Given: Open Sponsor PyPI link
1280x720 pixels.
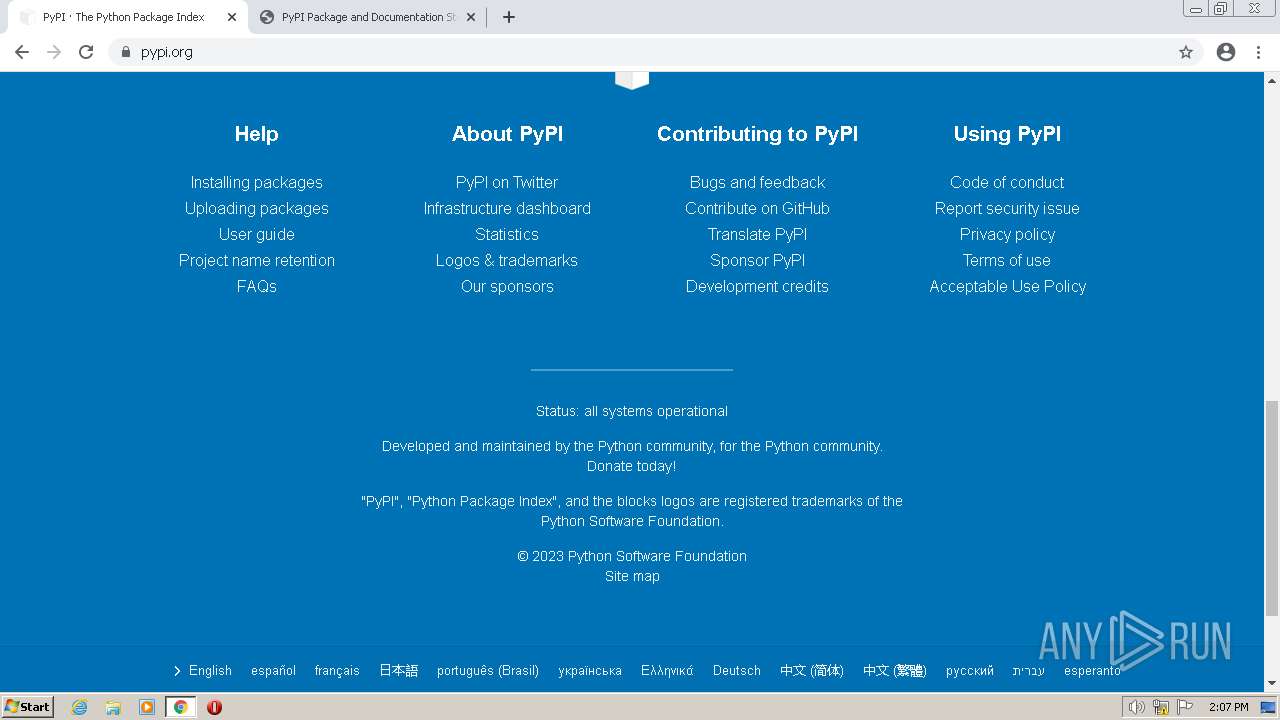Looking at the screenshot, I should click(757, 260).
